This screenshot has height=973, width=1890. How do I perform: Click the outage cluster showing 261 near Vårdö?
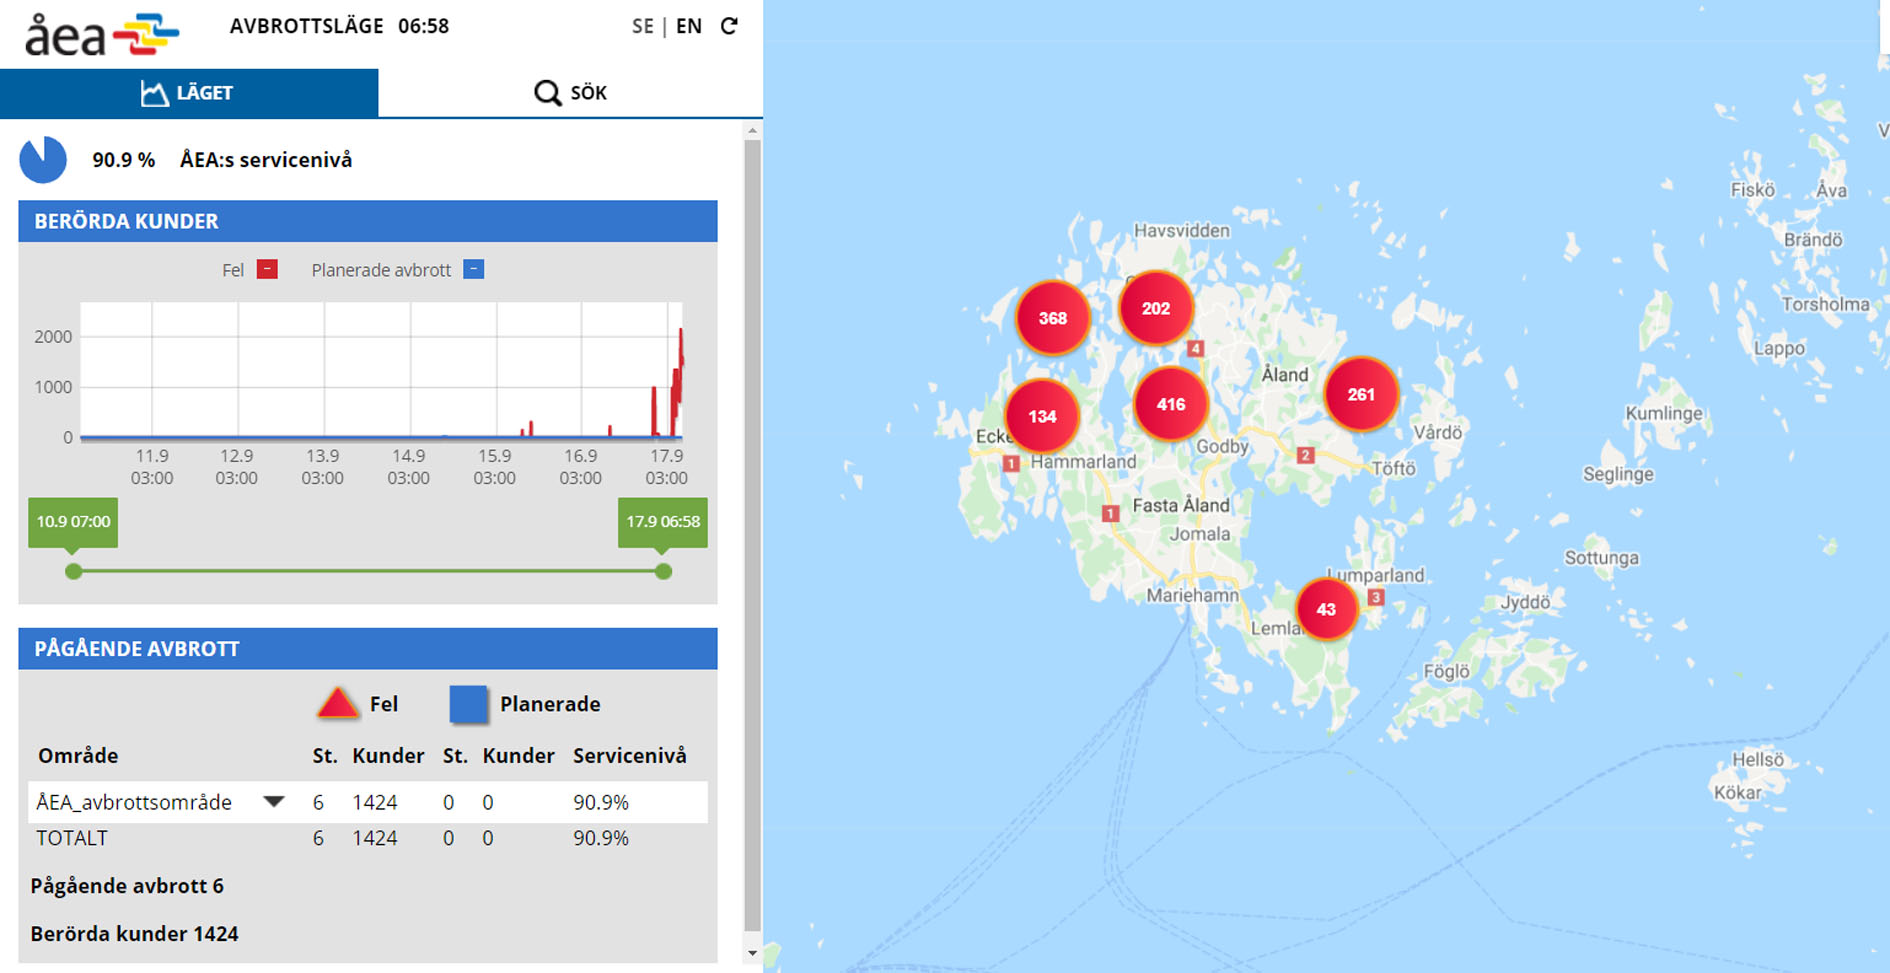1362,395
